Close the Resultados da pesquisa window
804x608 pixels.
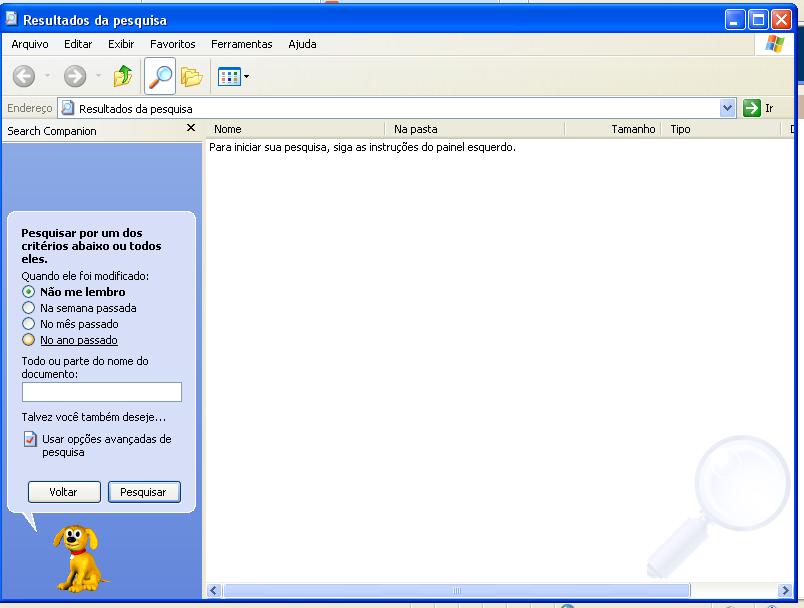tap(781, 21)
